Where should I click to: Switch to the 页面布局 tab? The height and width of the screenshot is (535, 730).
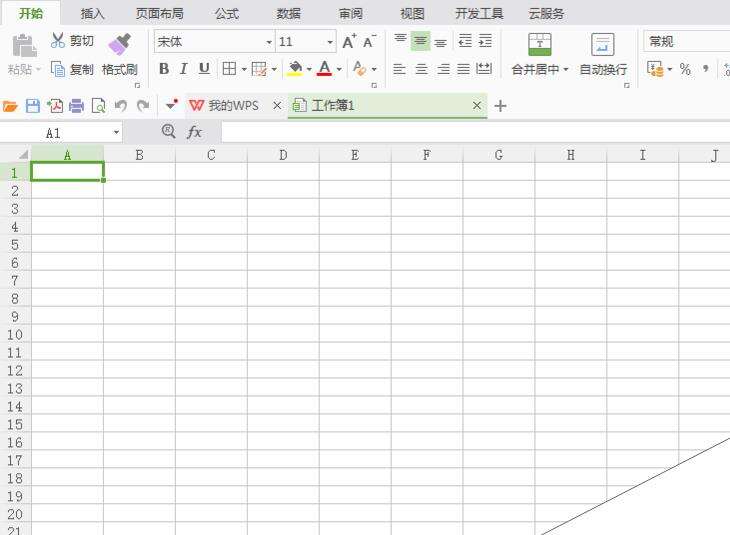(x=160, y=14)
